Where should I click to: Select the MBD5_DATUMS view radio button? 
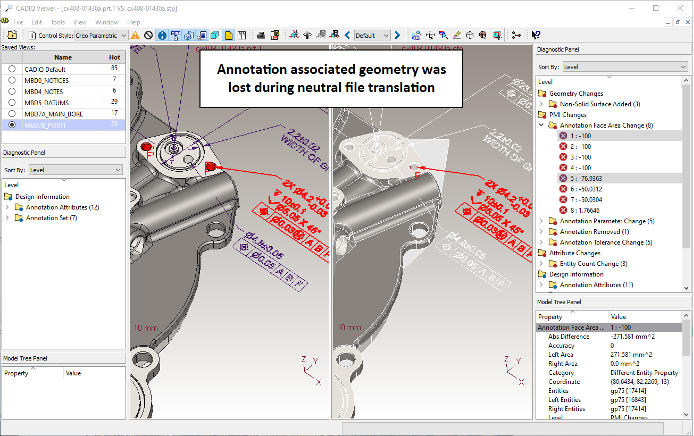pyautogui.click(x=12, y=102)
